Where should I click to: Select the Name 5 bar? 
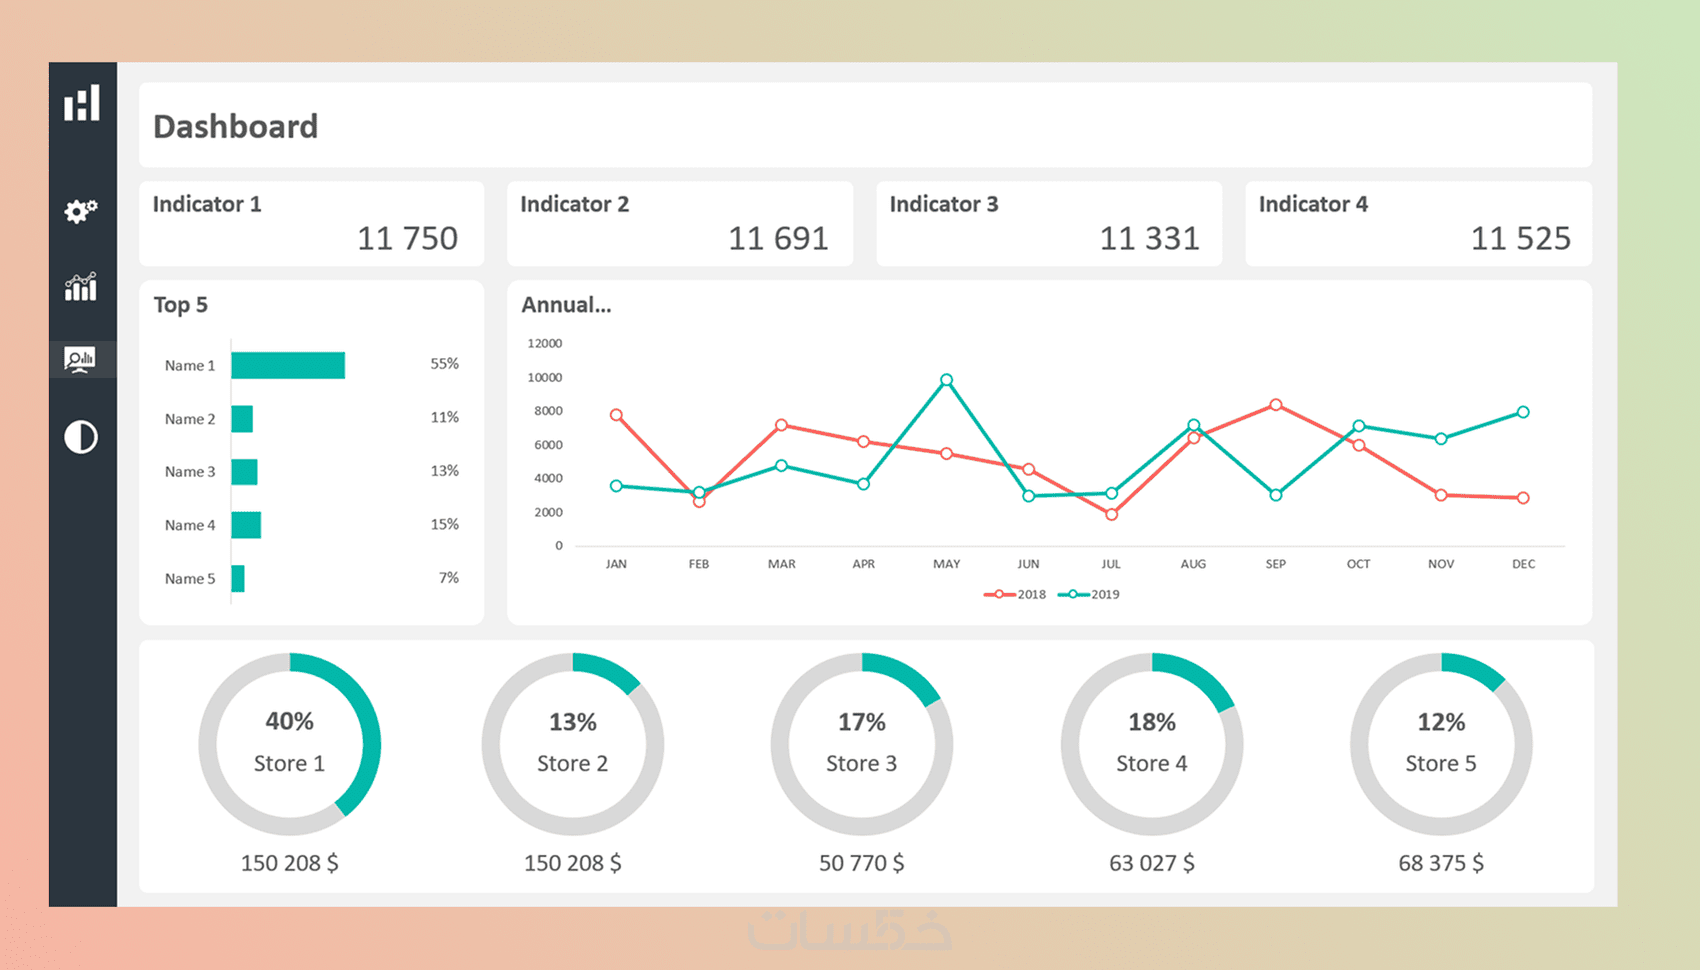[238, 578]
